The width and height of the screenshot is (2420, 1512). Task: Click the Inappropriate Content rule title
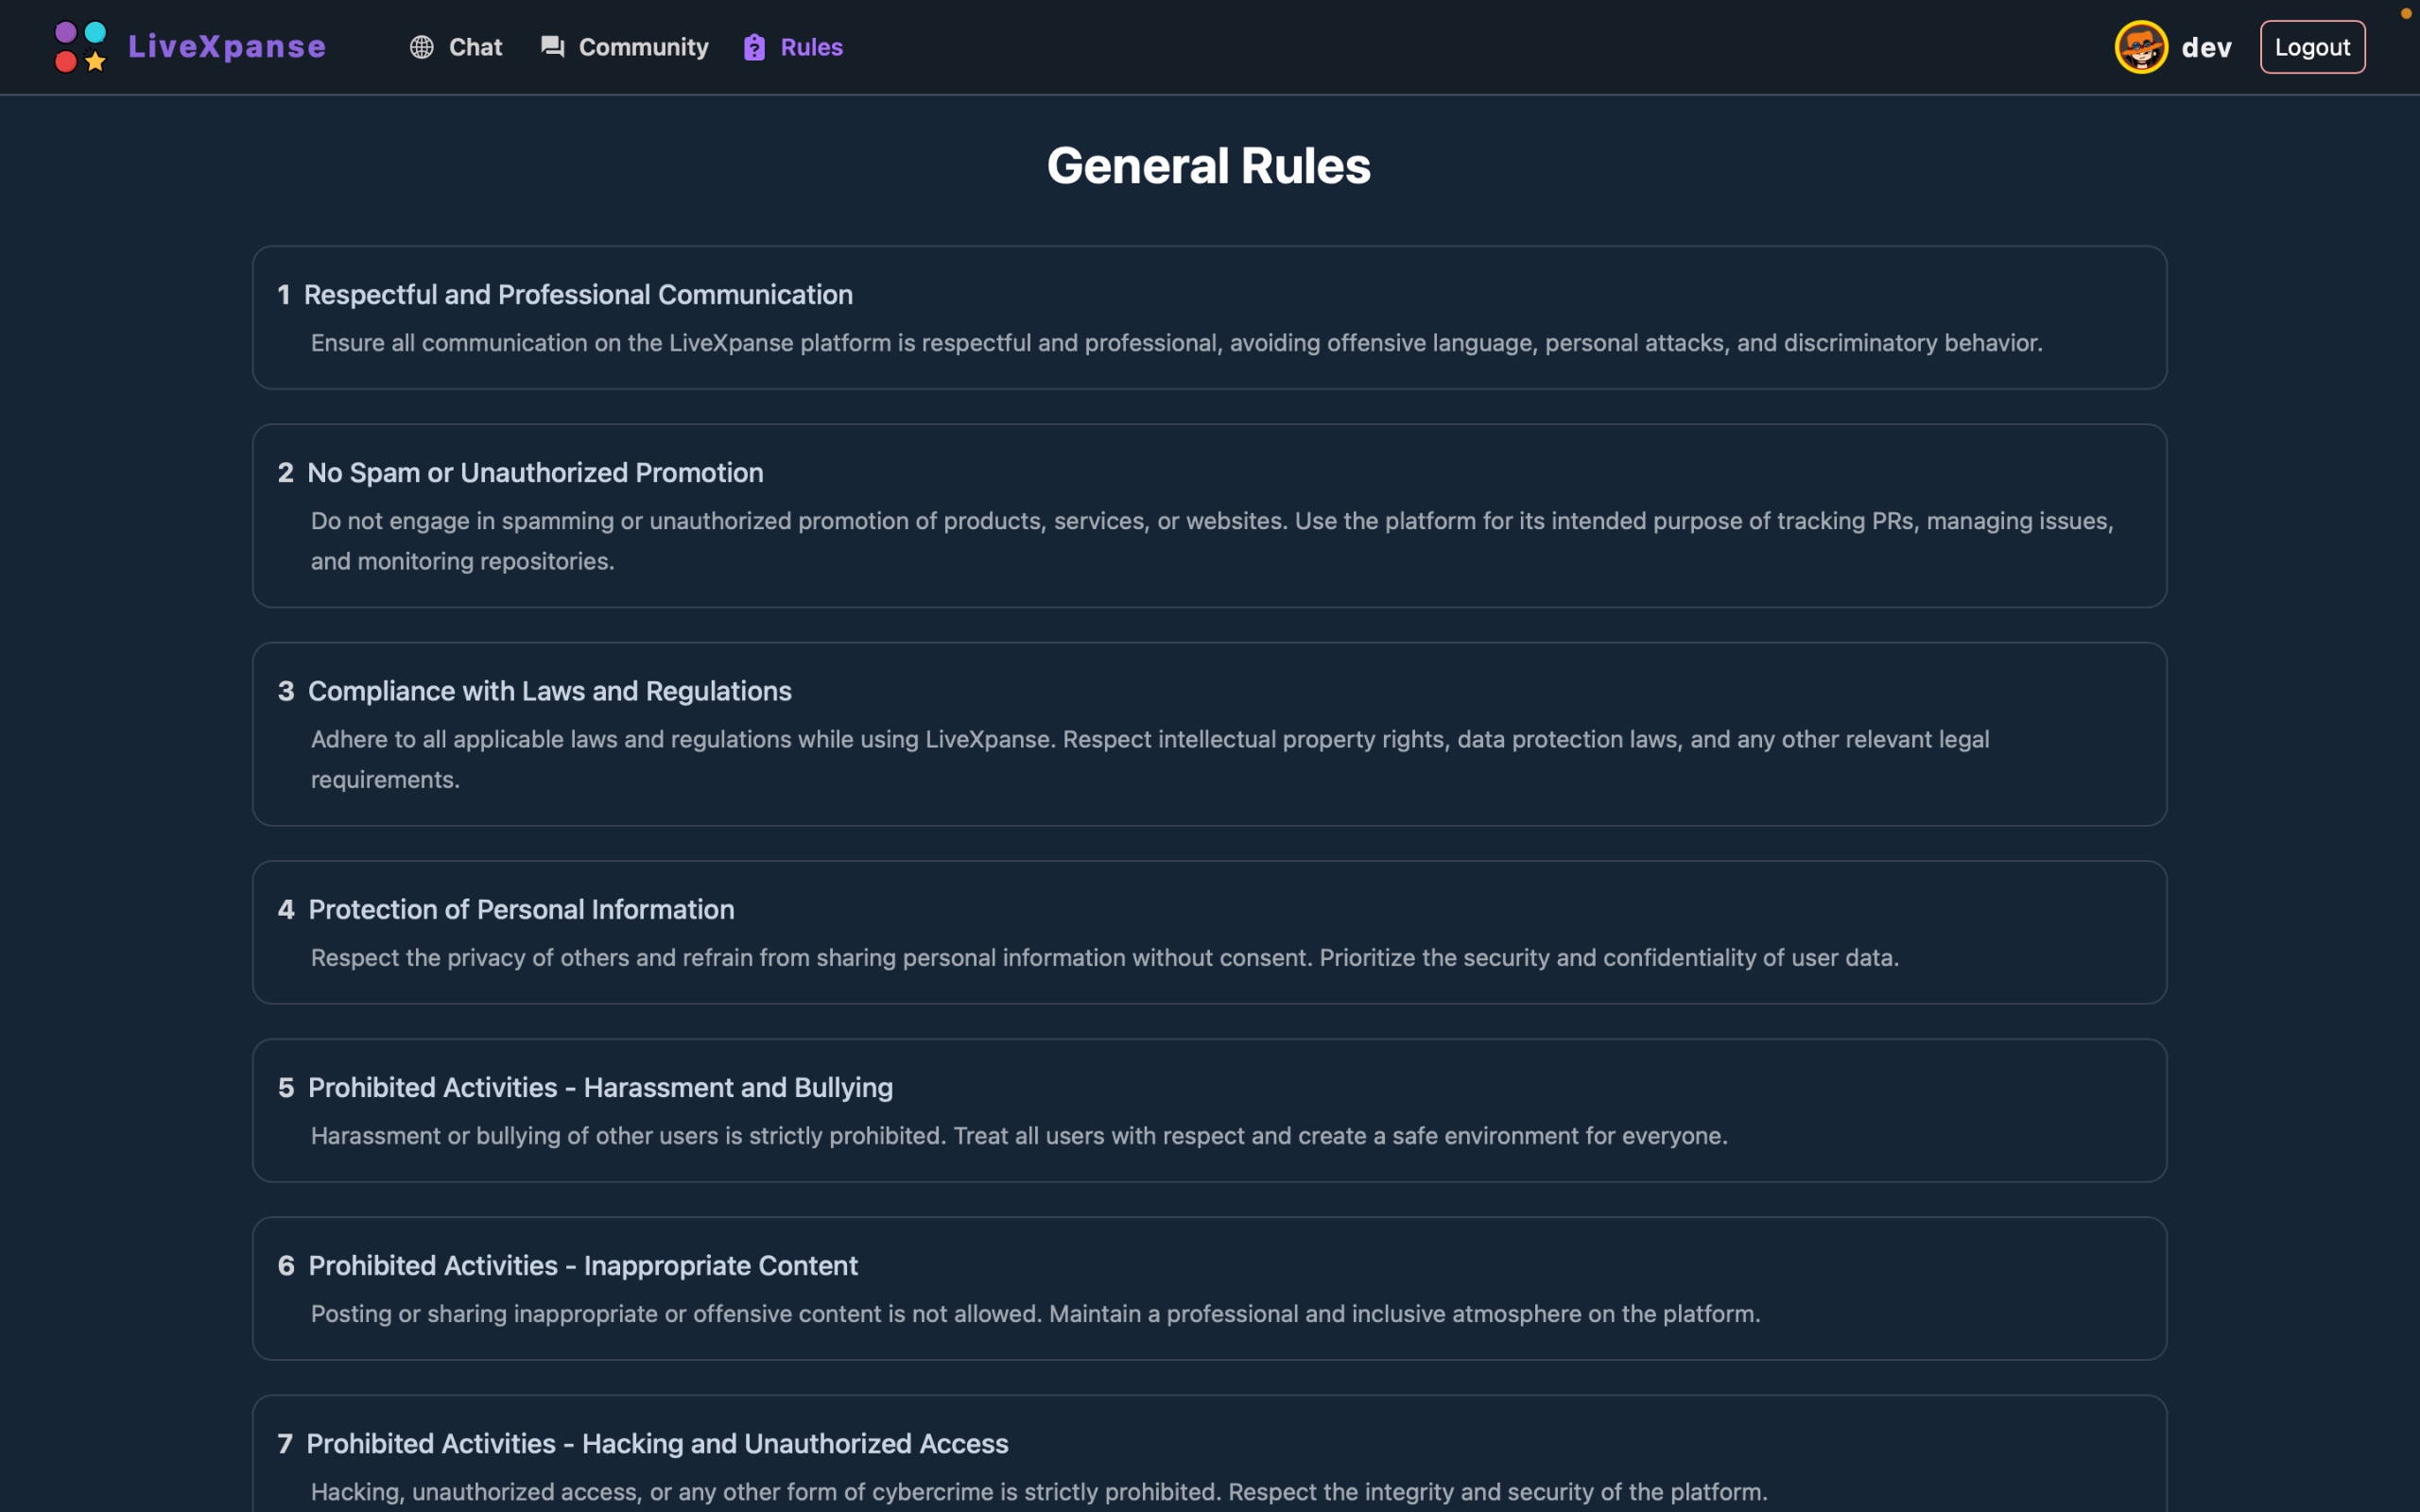tap(583, 1266)
